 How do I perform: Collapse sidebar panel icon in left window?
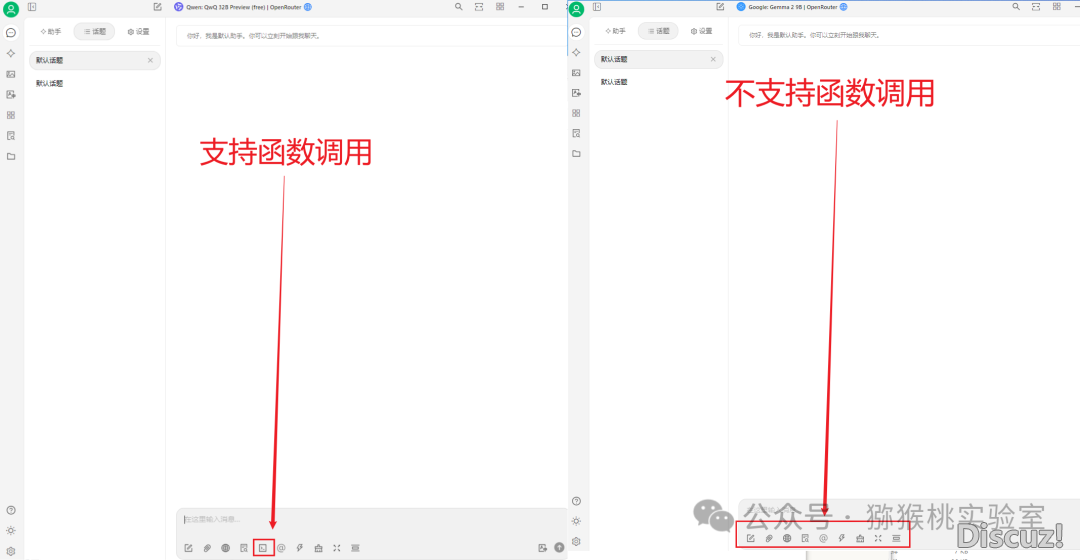(32, 7)
